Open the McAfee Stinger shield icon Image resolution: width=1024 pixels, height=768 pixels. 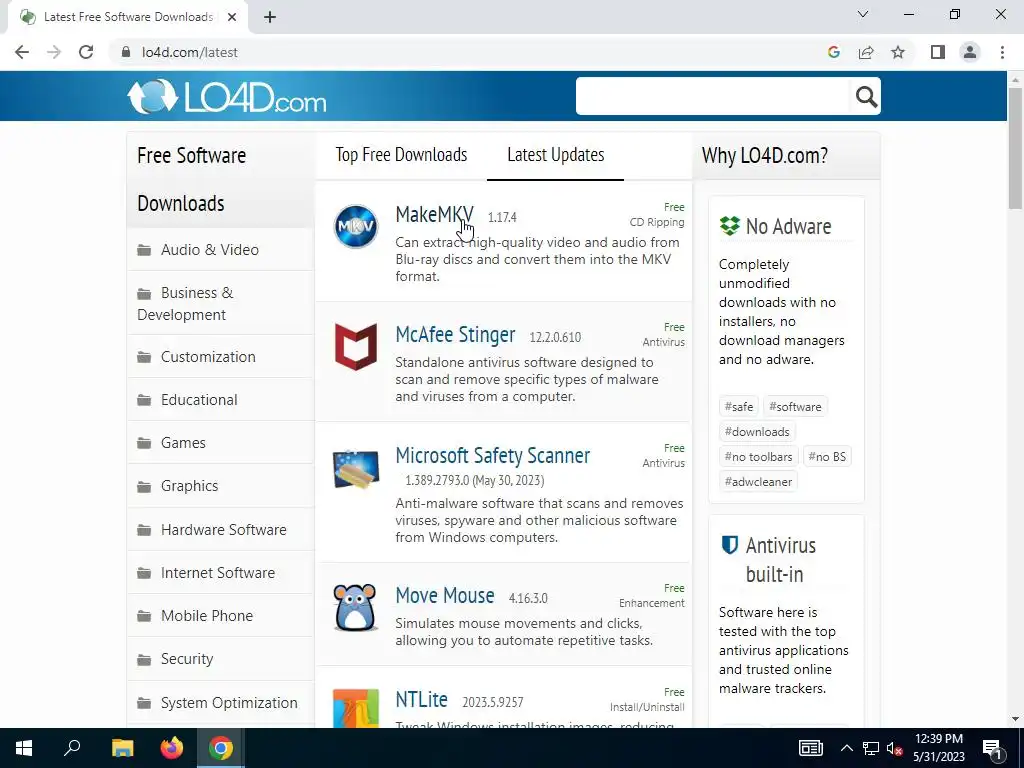(356, 347)
